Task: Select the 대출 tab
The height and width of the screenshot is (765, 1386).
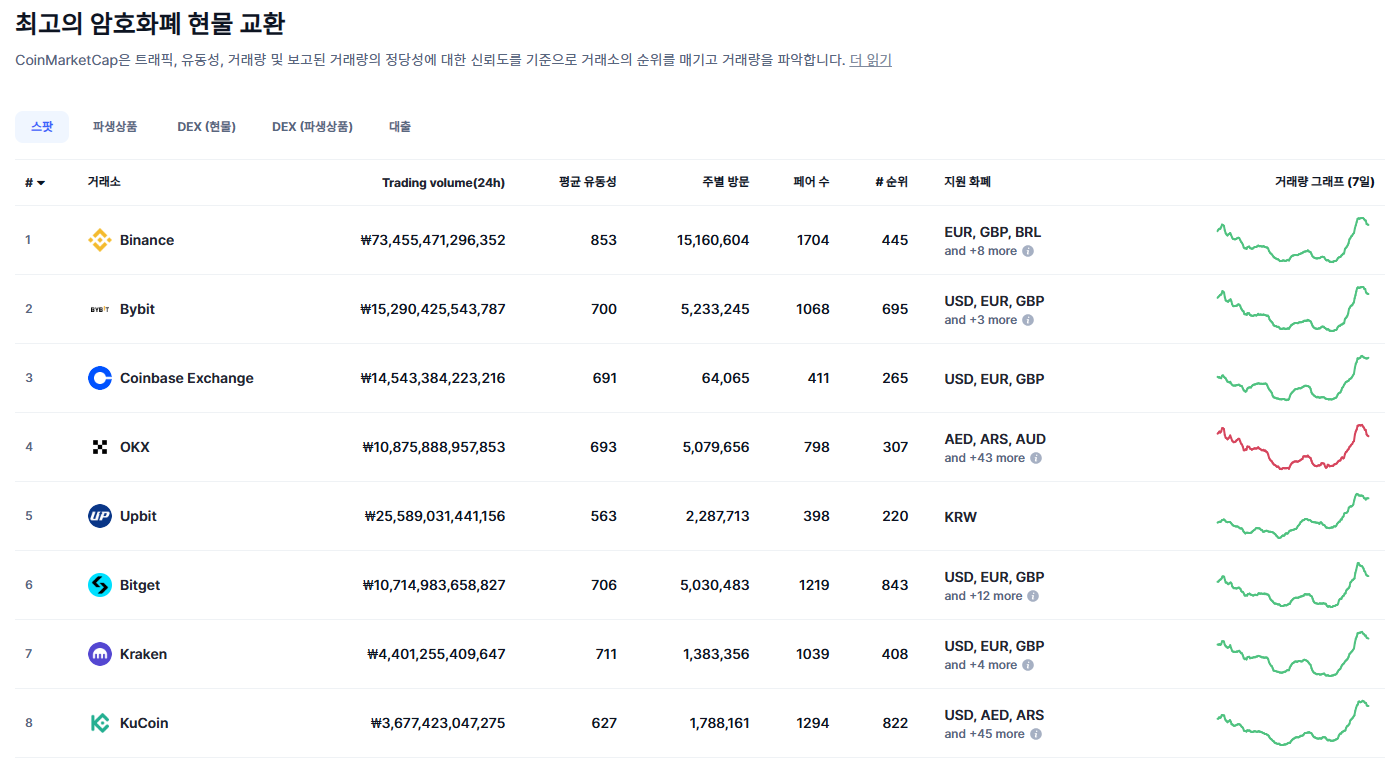Action: (x=400, y=127)
